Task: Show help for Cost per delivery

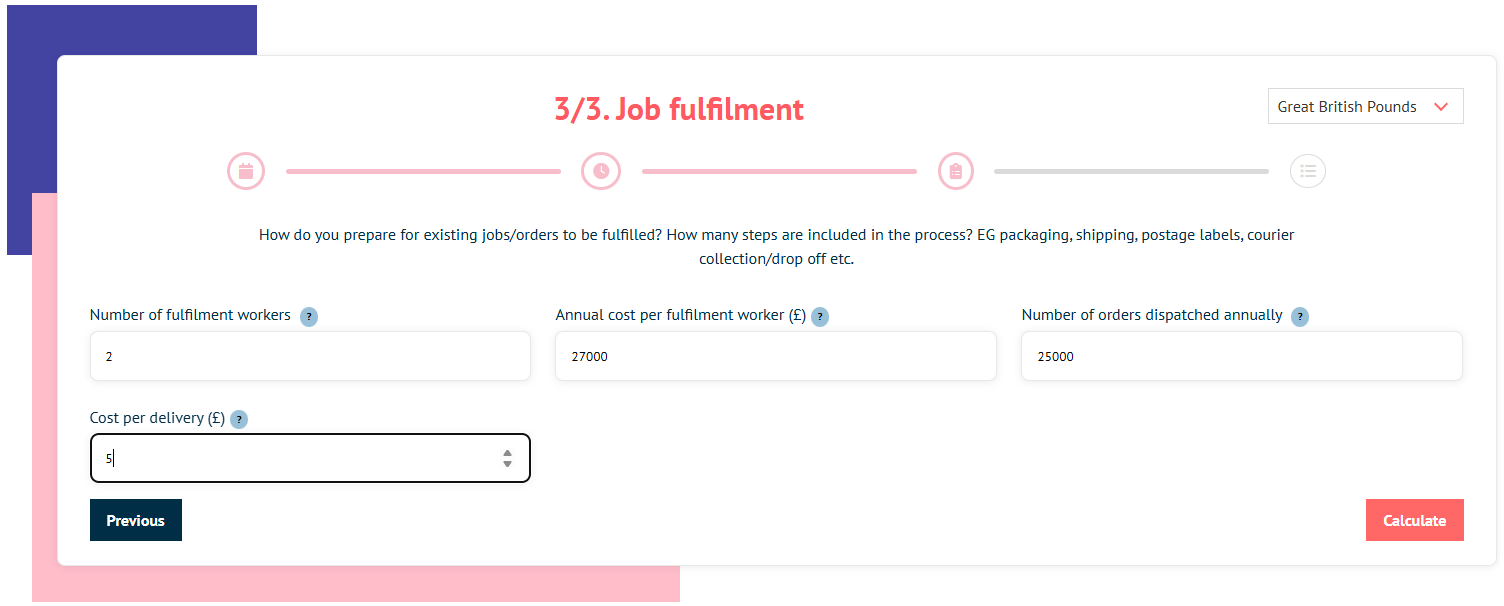Action: tap(239, 420)
